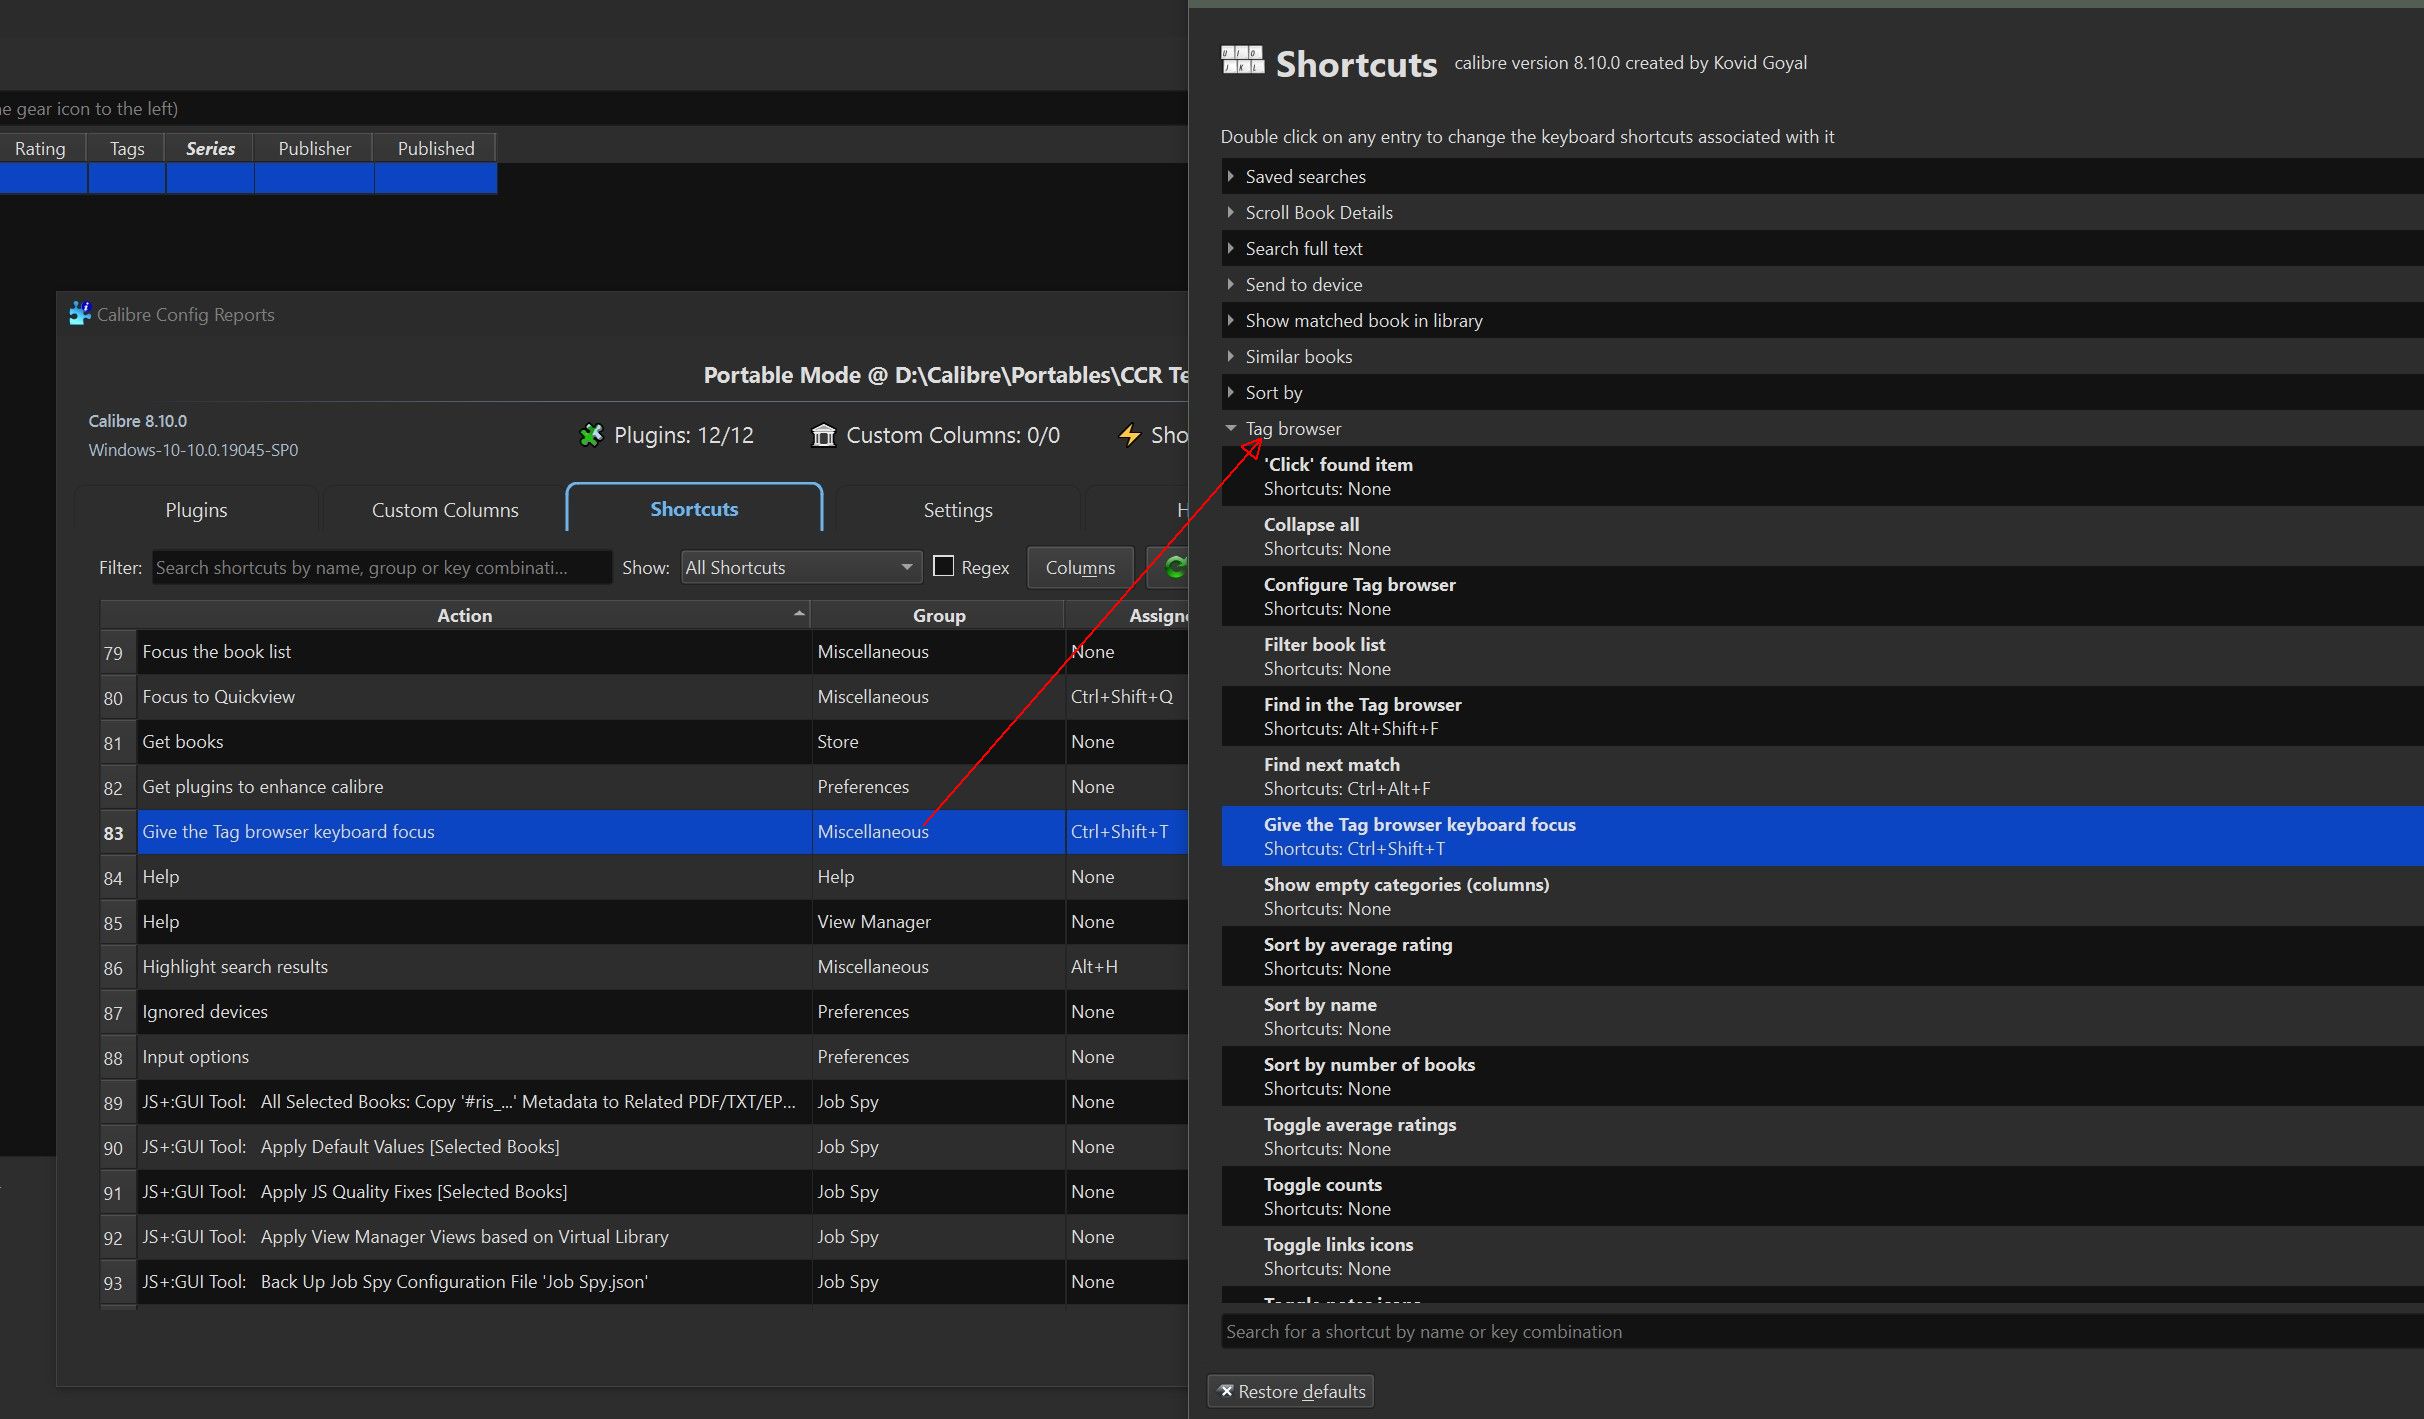Open the Settings tab

[958, 510]
